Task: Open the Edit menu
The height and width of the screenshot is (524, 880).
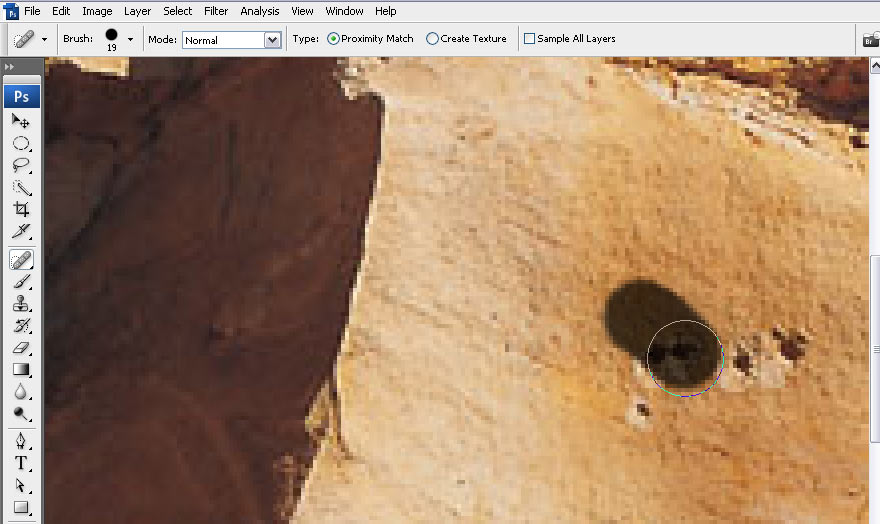Action: pos(61,11)
